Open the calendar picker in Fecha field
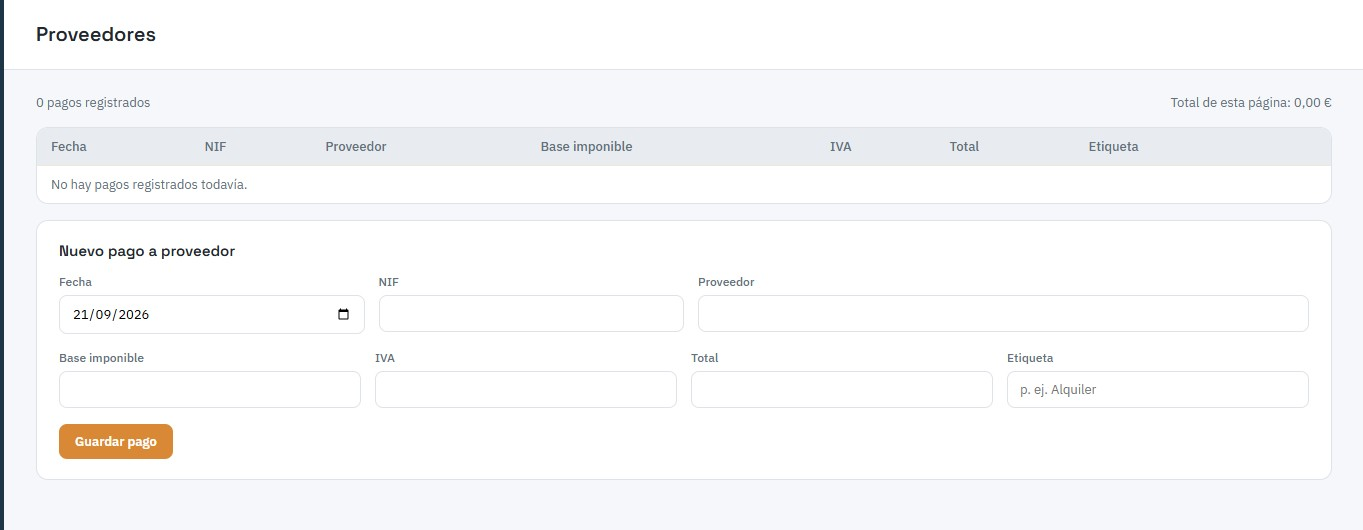The height and width of the screenshot is (530, 1363). click(x=344, y=314)
